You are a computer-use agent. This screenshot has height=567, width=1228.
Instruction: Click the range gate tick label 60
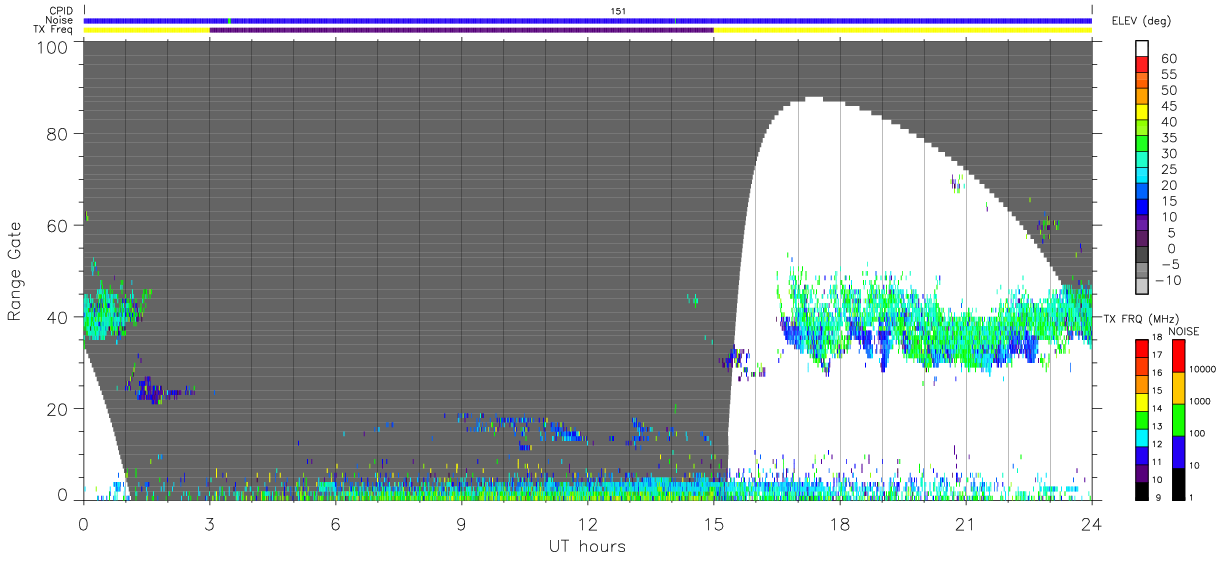[56, 225]
